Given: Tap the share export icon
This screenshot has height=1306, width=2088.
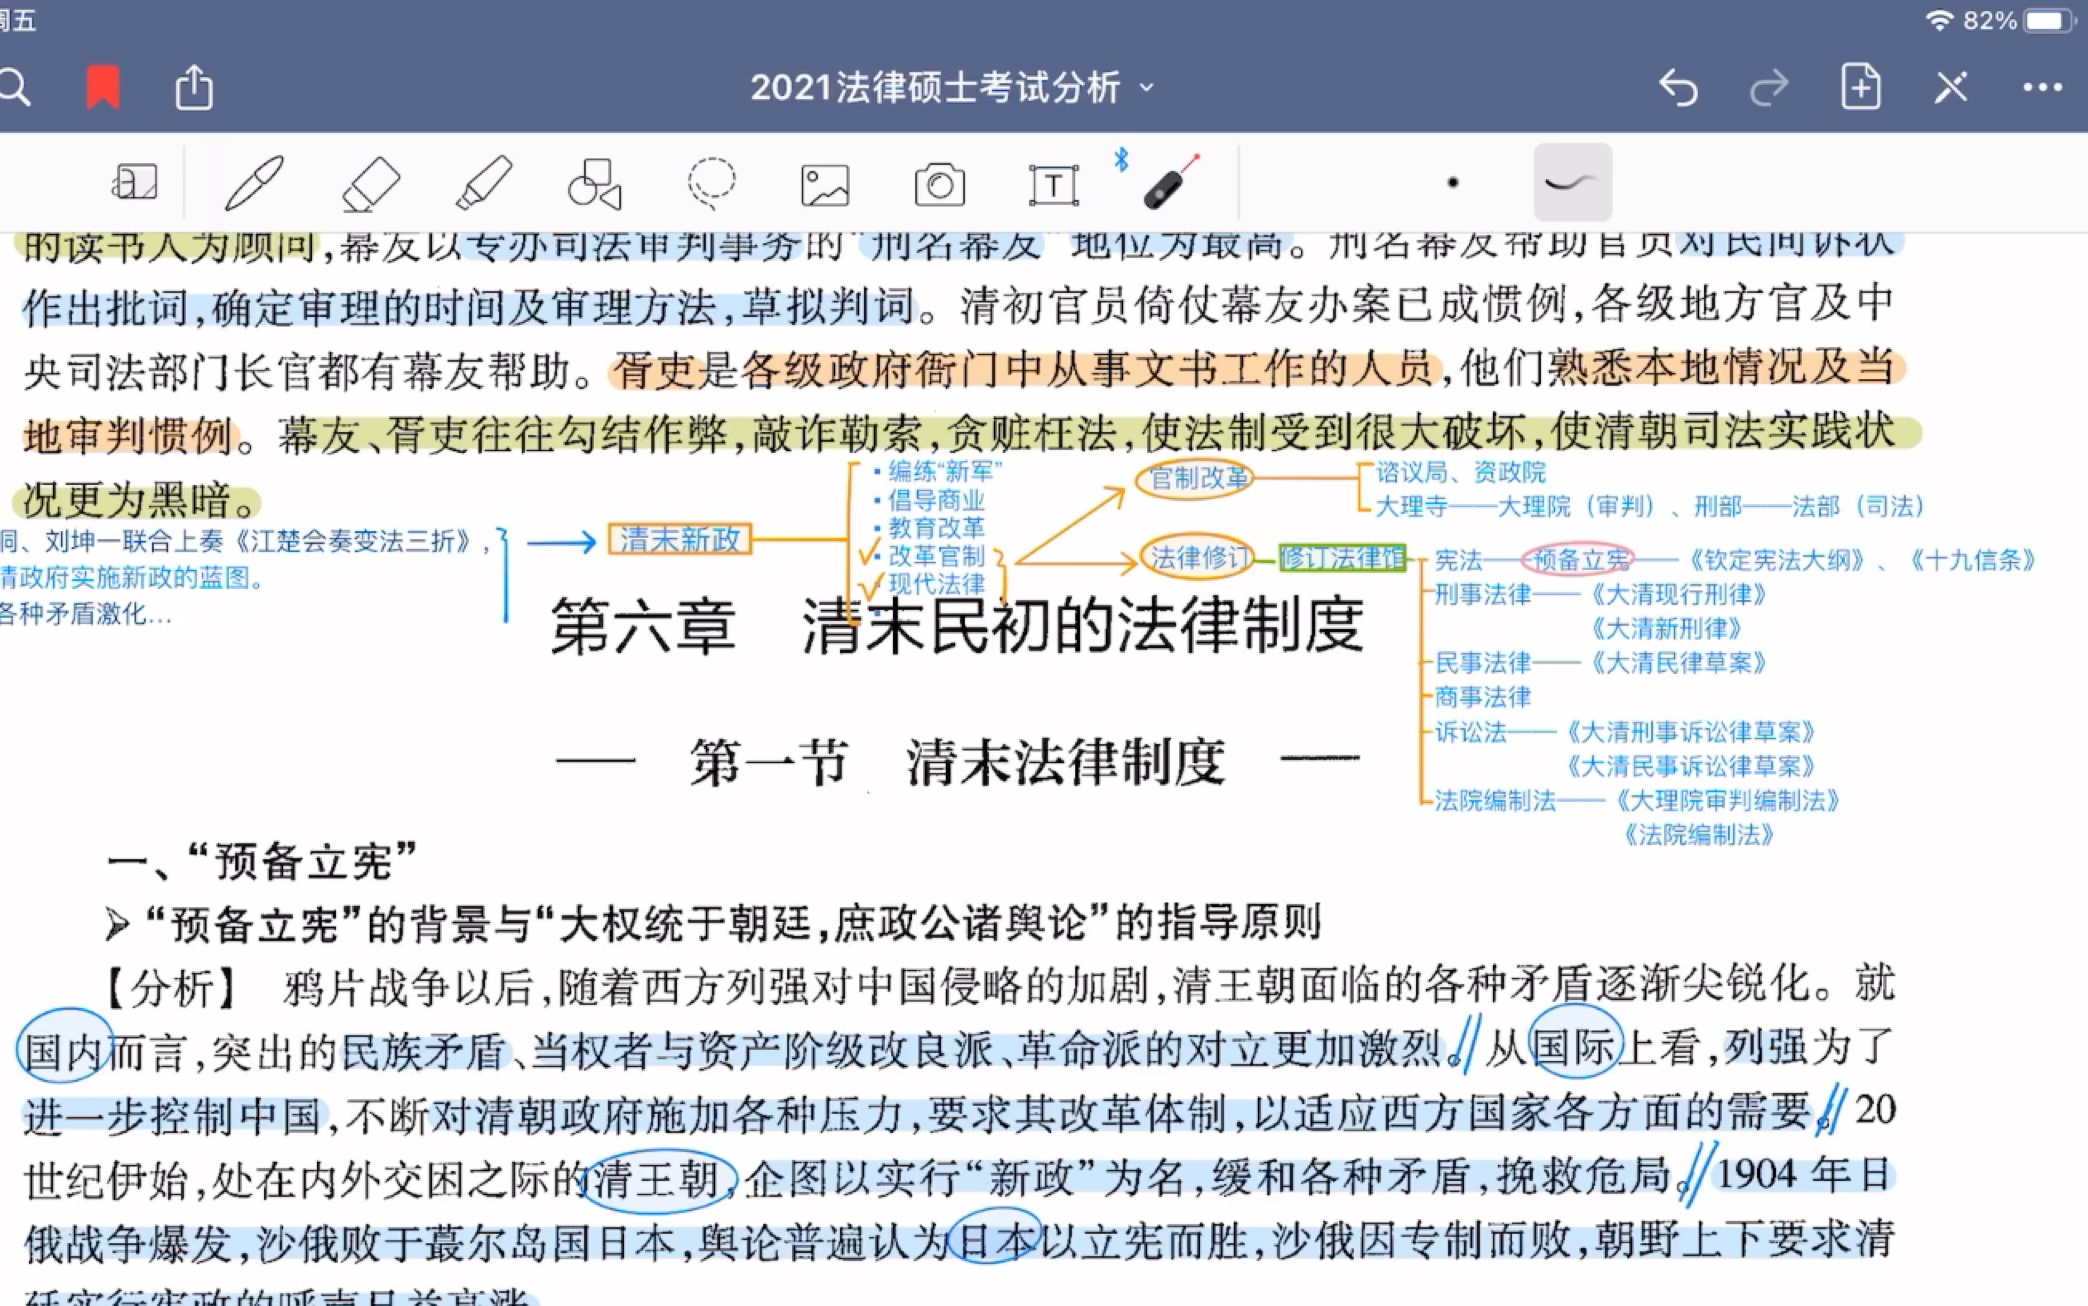Looking at the screenshot, I should point(194,87).
